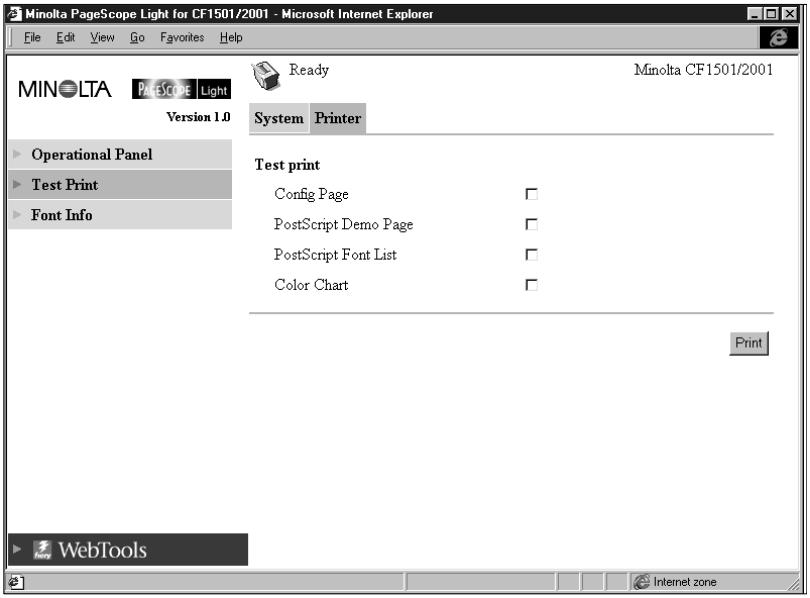Viewport: 810px width, 598px height.
Task: Expand the Font Info arrow
Action: 17,214
